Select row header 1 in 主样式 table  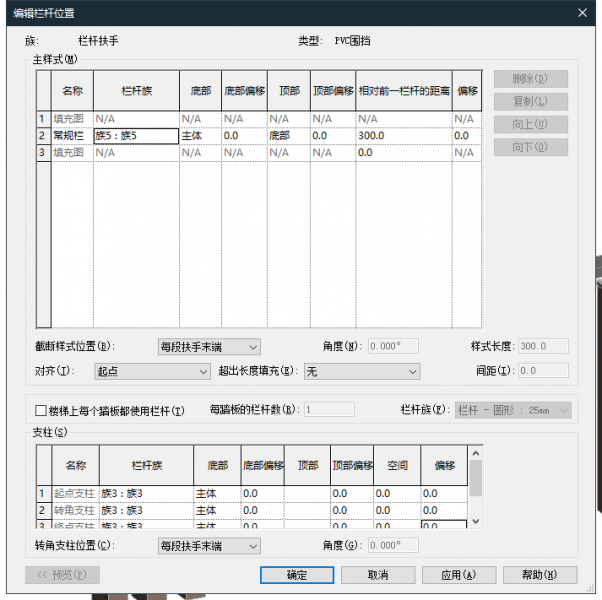pyautogui.click(x=44, y=119)
